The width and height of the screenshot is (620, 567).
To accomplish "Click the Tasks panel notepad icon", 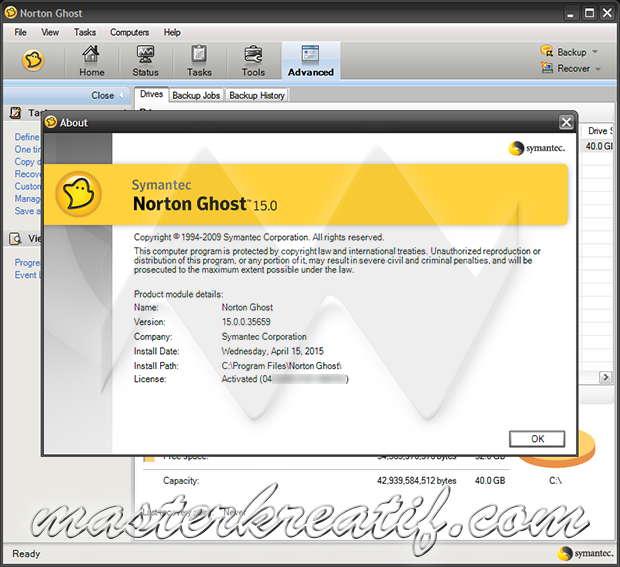I will [x=15, y=113].
